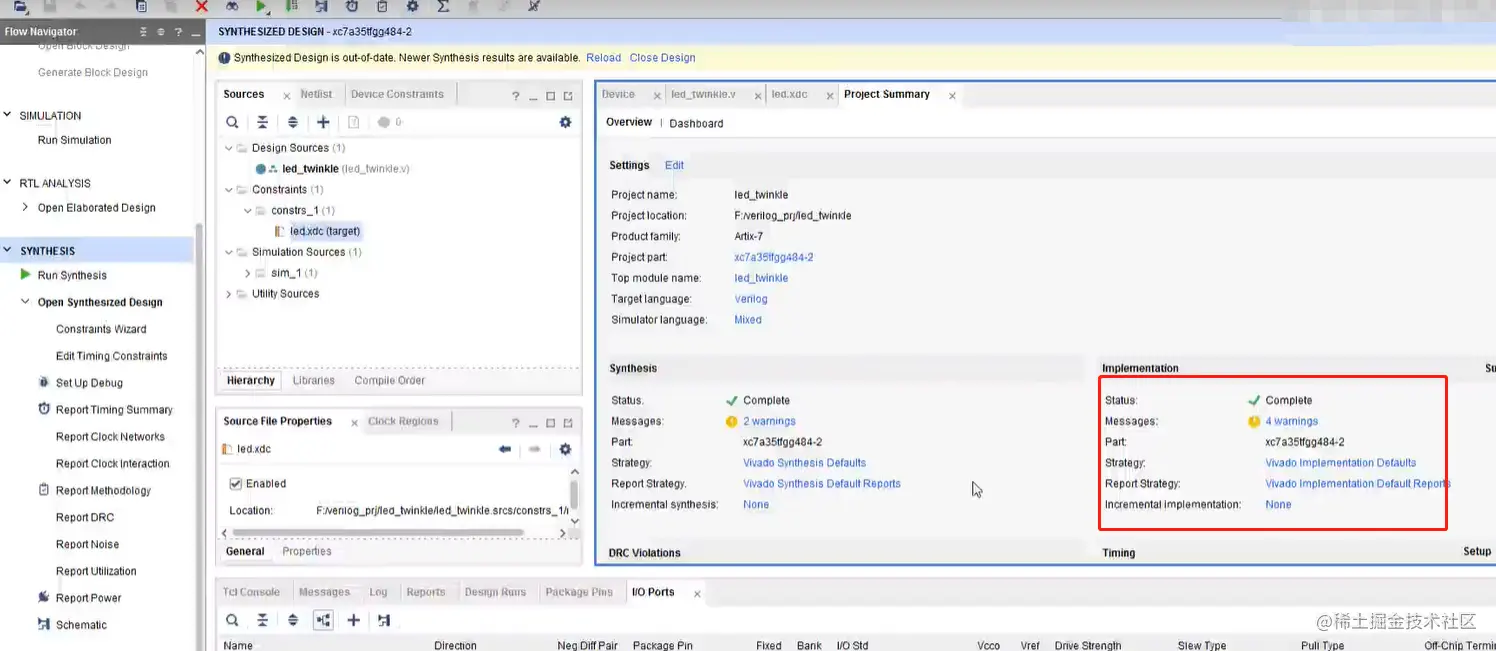Click the green Run flow arrow in top toolbar

261,6
